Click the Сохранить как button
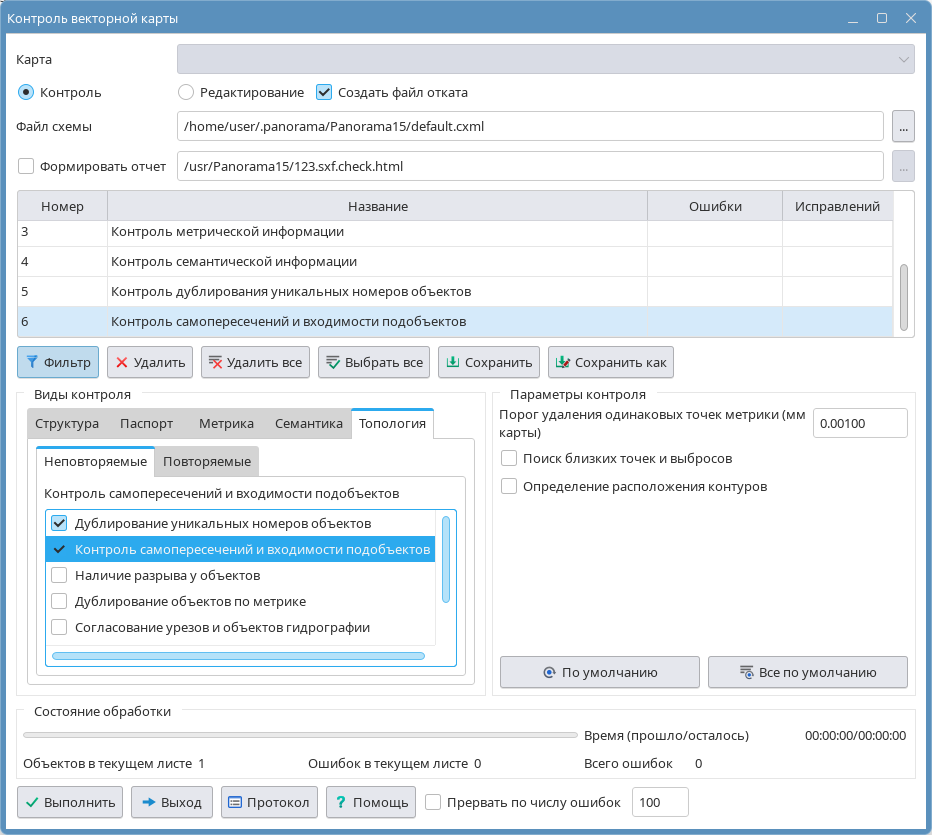 pyautogui.click(x=611, y=362)
